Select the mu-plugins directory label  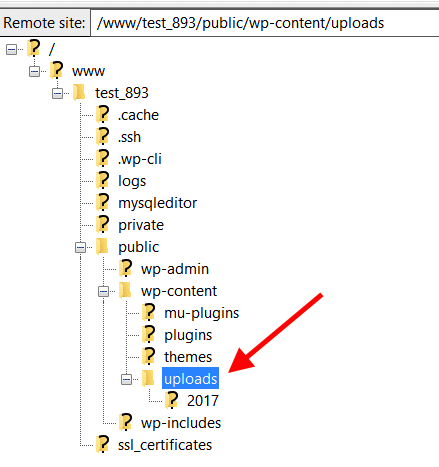[x=202, y=313]
